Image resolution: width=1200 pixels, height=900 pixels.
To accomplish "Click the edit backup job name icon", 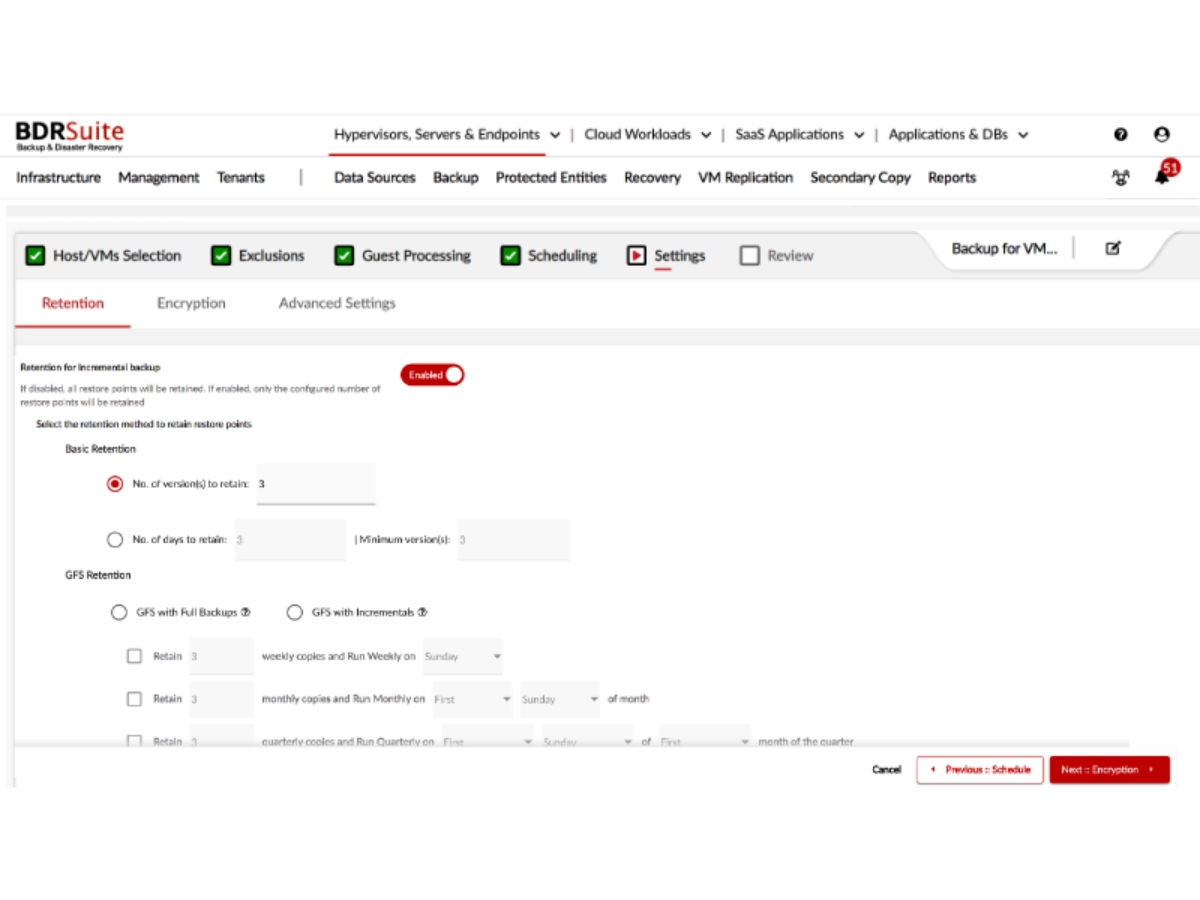I will tap(1113, 249).
